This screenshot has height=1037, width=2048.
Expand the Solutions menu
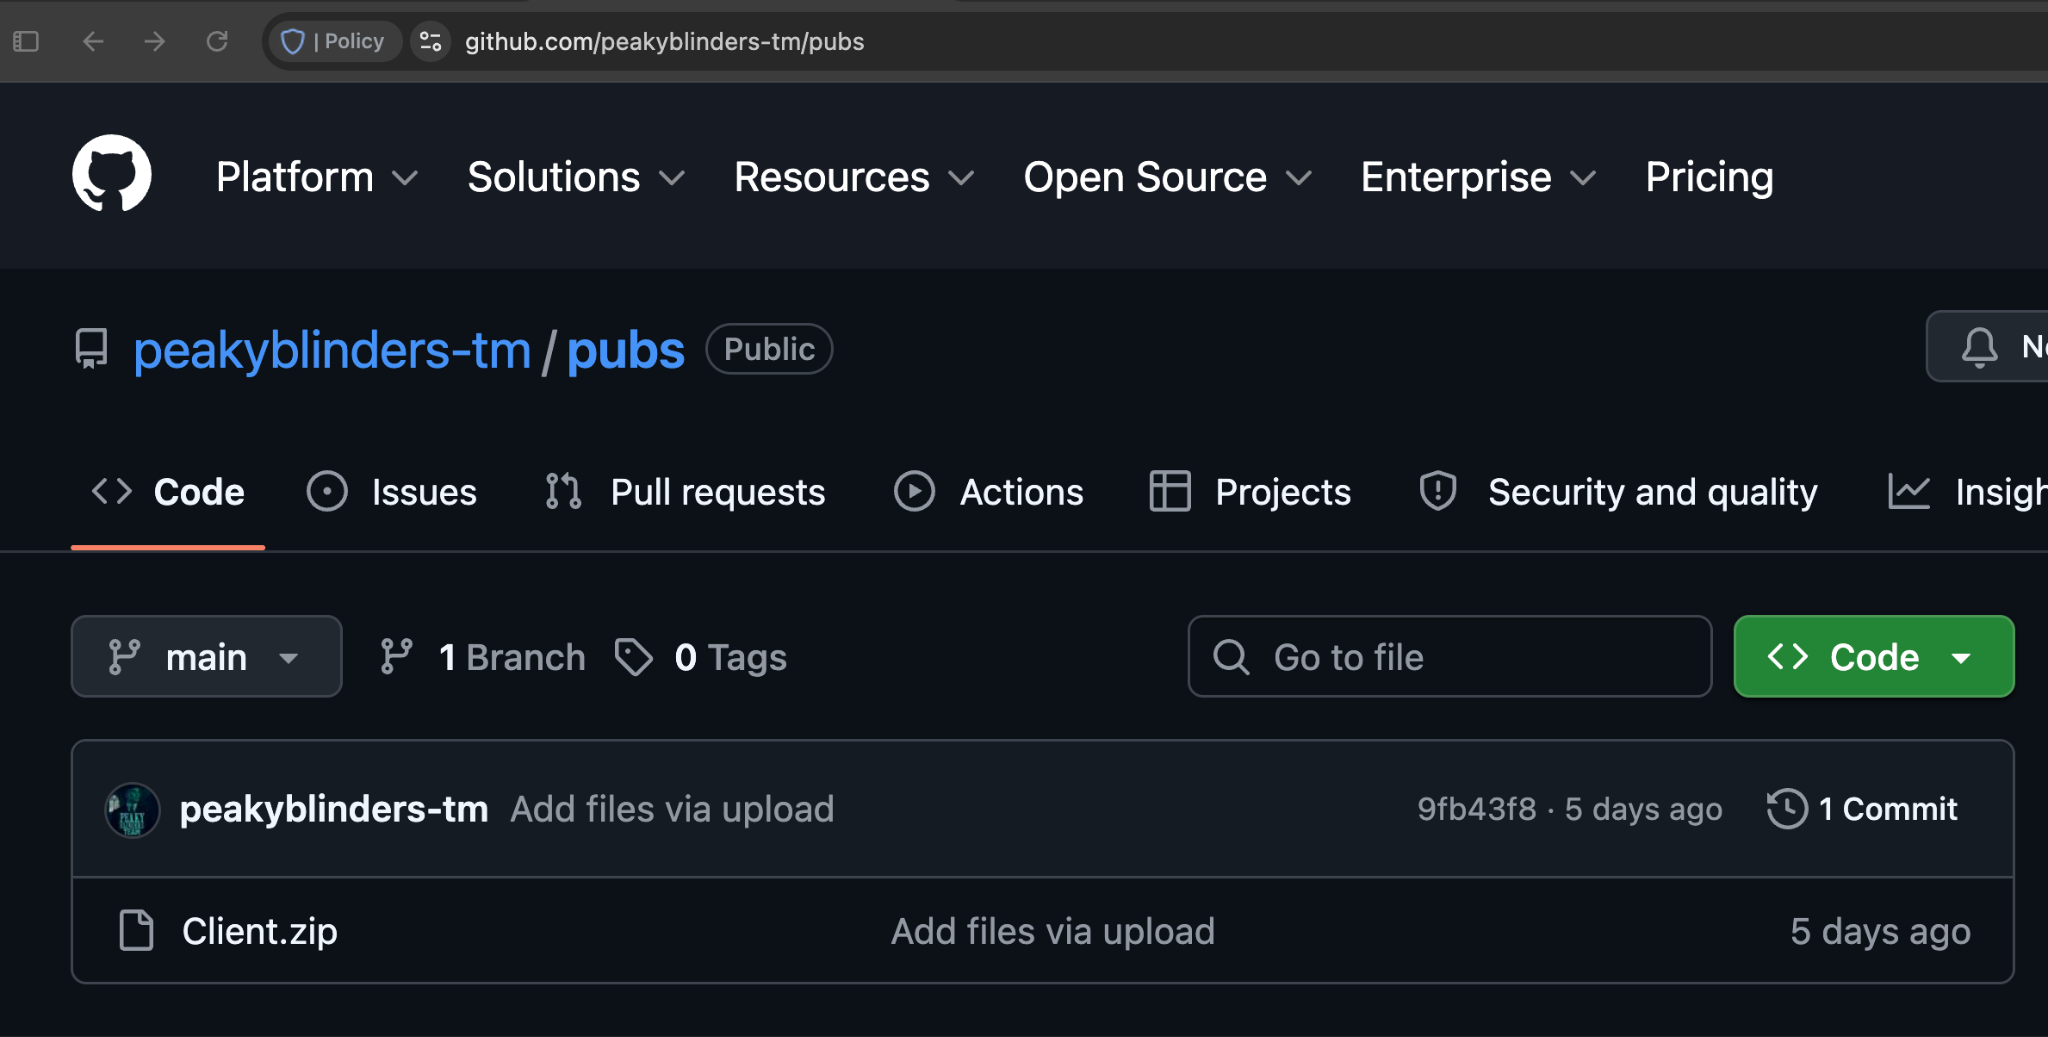point(576,177)
